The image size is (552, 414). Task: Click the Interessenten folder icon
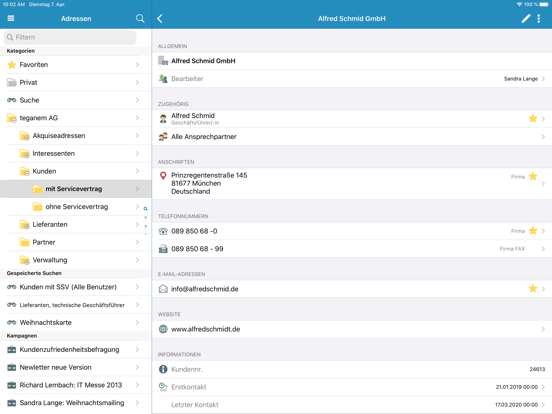click(25, 153)
